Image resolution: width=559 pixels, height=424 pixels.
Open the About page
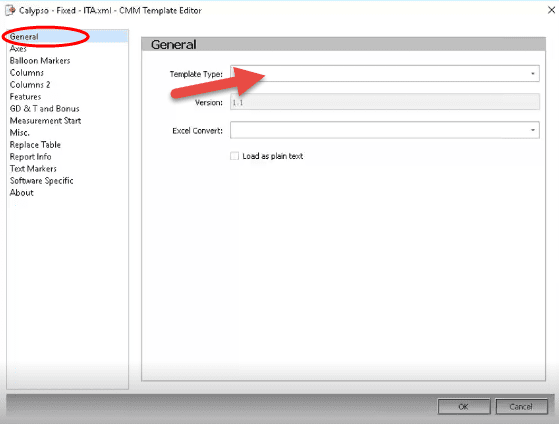pos(21,193)
